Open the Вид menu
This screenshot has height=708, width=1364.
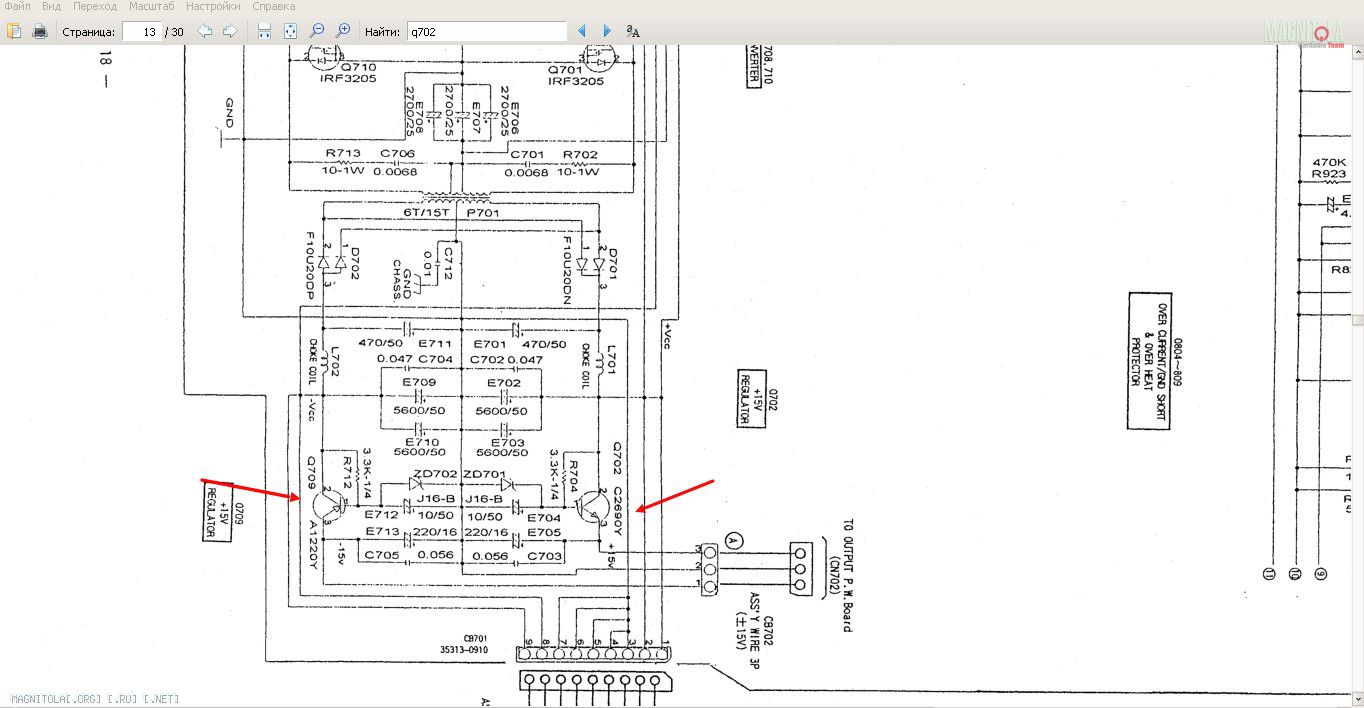52,6
